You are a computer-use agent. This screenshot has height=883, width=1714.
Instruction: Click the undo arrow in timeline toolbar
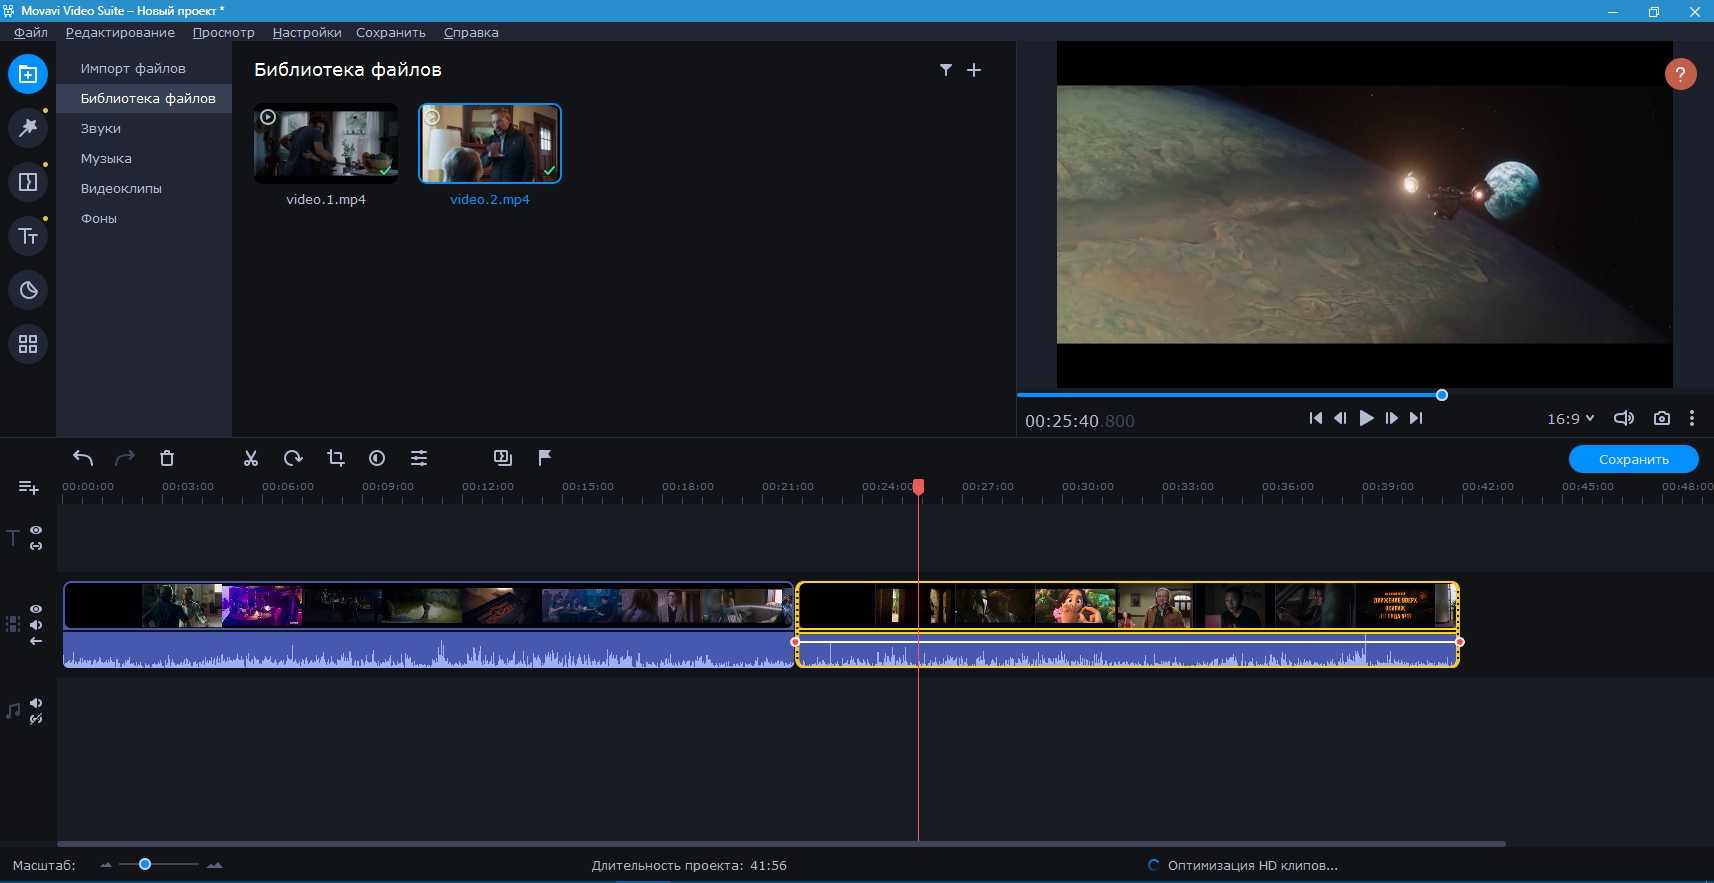pyautogui.click(x=83, y=458)
